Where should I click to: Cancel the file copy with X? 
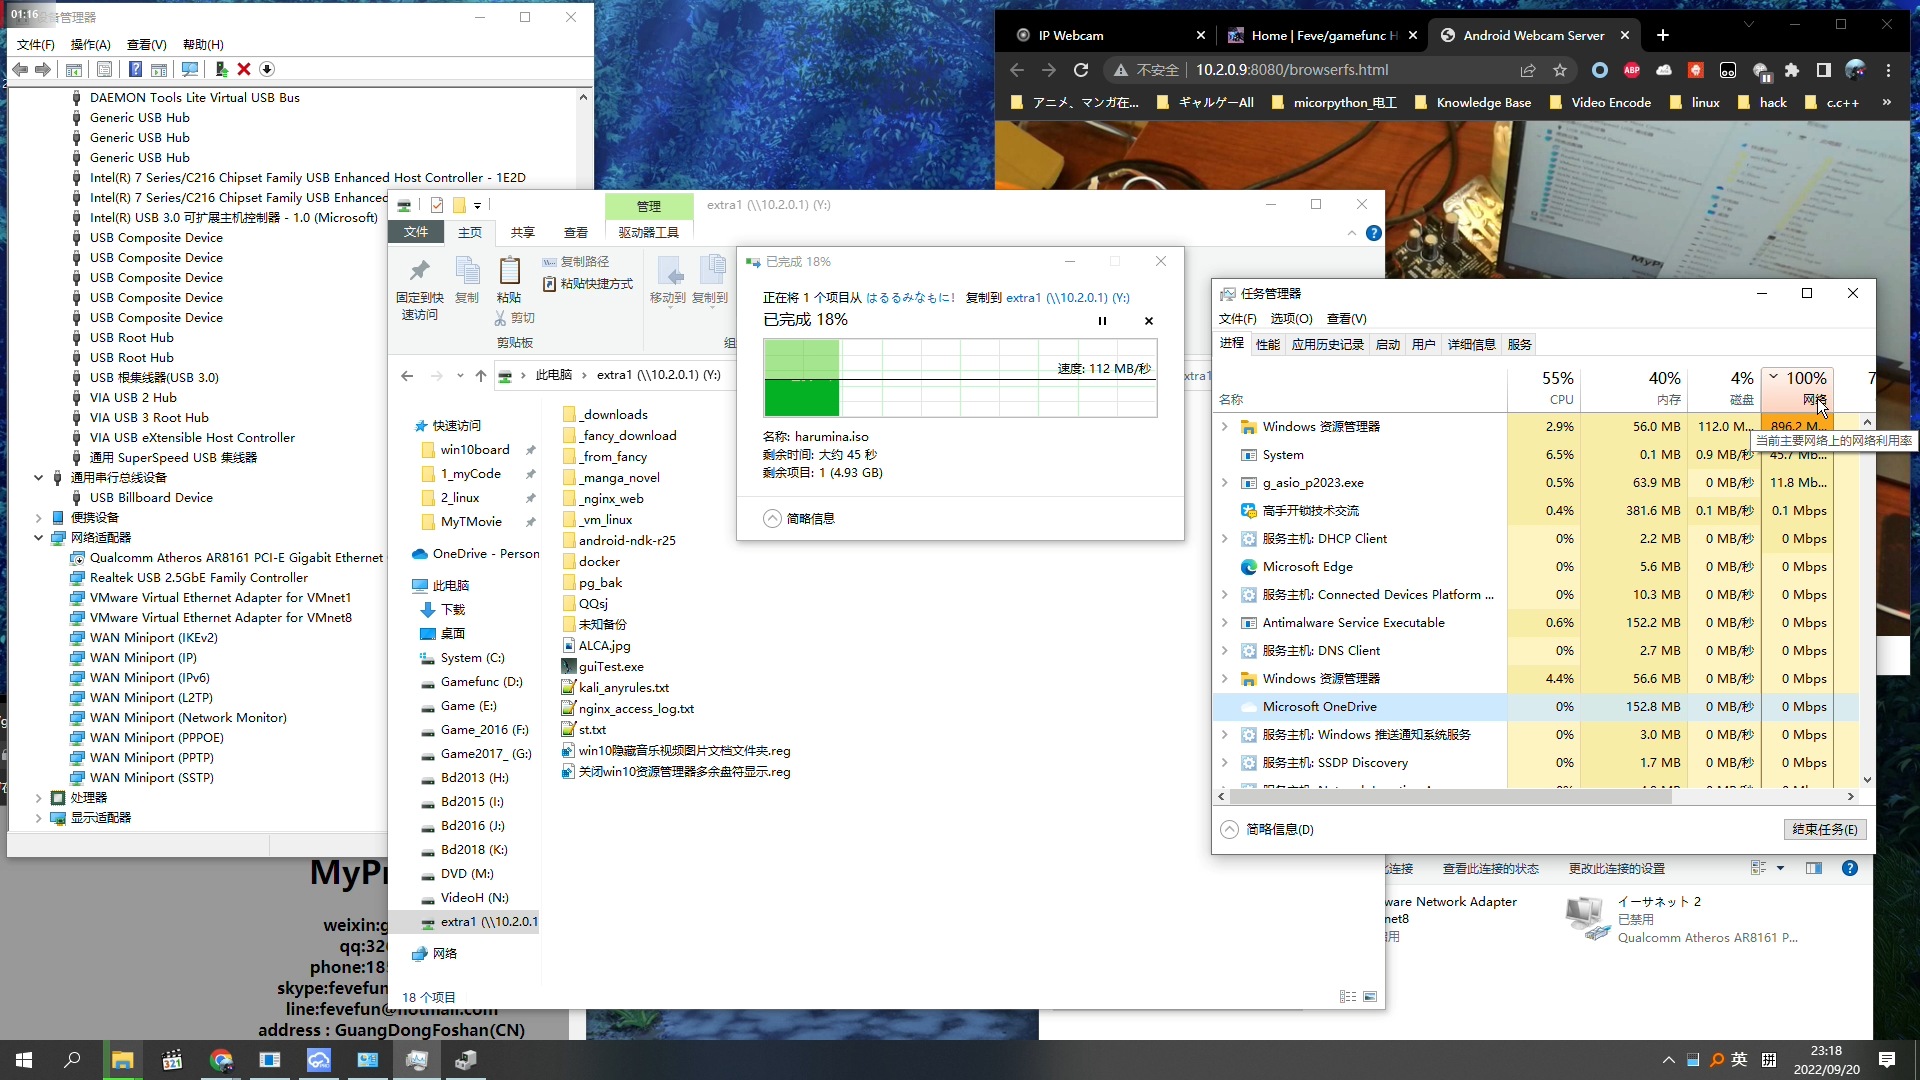pos(1149,321)
